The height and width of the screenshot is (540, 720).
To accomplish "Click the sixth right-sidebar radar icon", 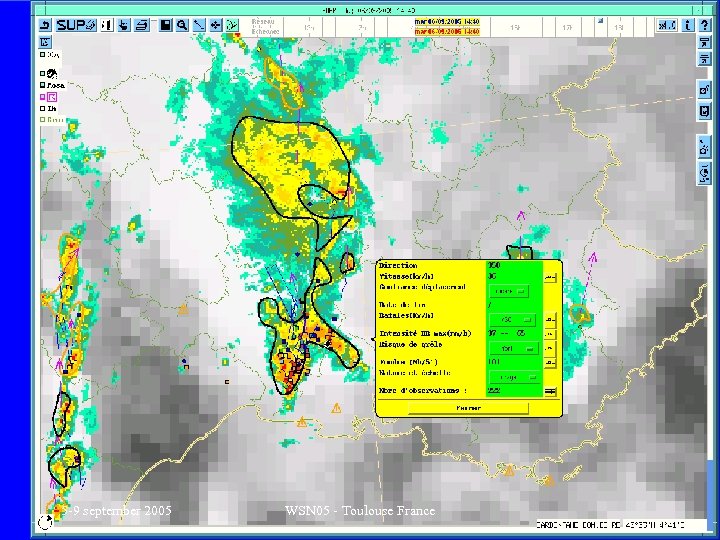I will pyautogui.click(x=704, y=174).
